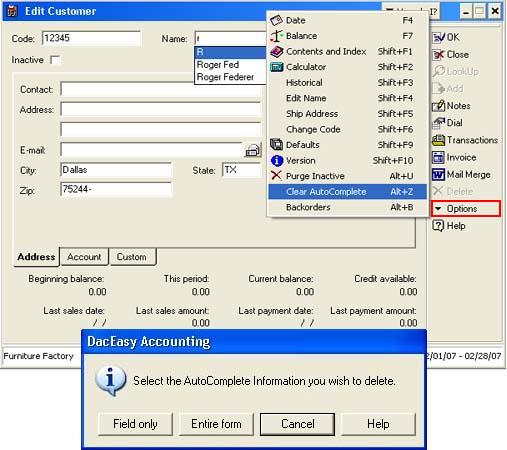
Task: Click the e-mail send icon beside E-mail field
Action: coord(253,150)
